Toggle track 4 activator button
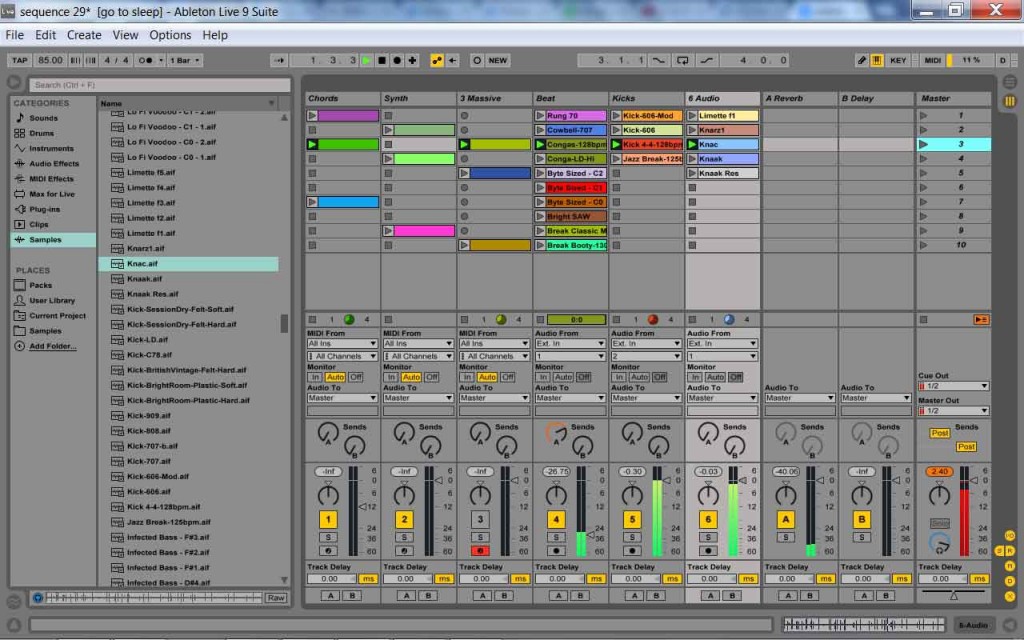This screenshot has width=1024, height=640. [x=556, y=519]
